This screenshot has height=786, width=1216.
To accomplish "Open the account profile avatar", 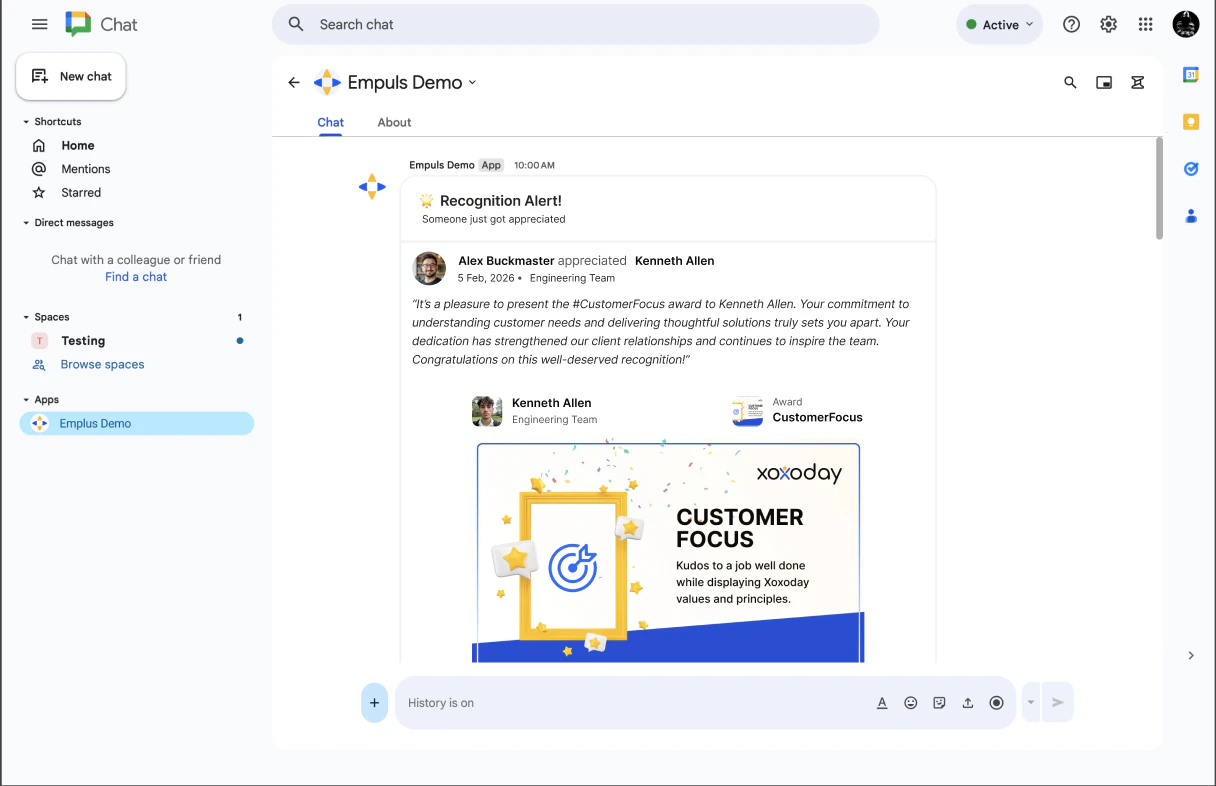I will (1186, 24).
